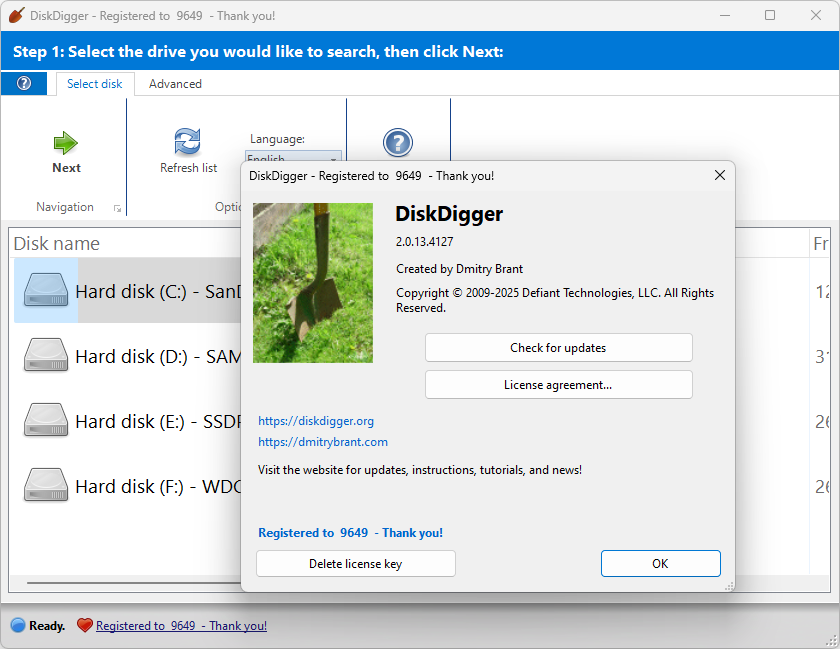Minimize the DiskDigger main window

[725, 15]
